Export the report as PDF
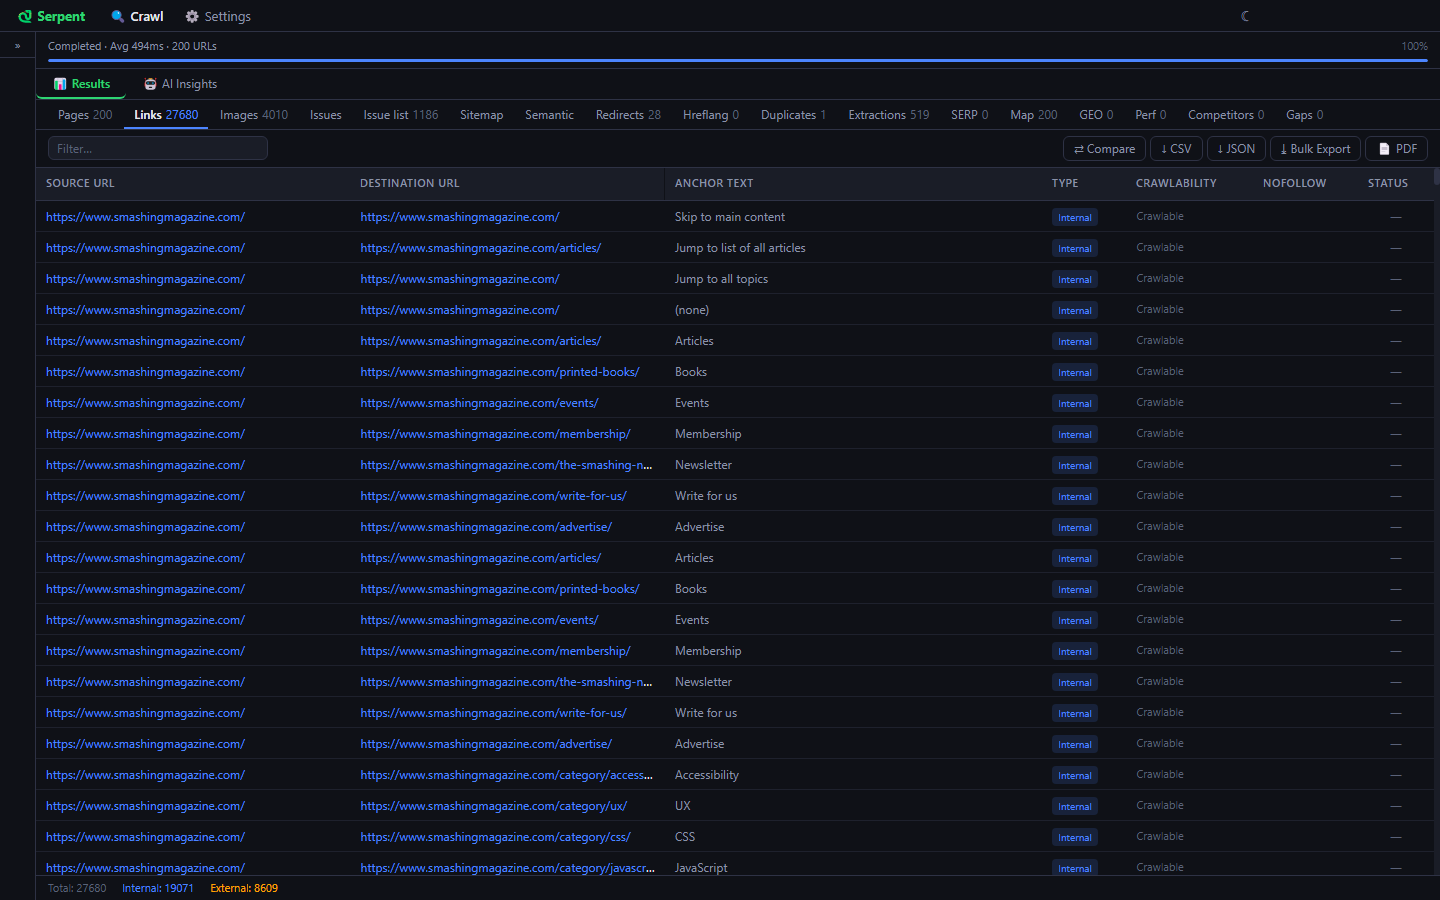 point(1396,149)
